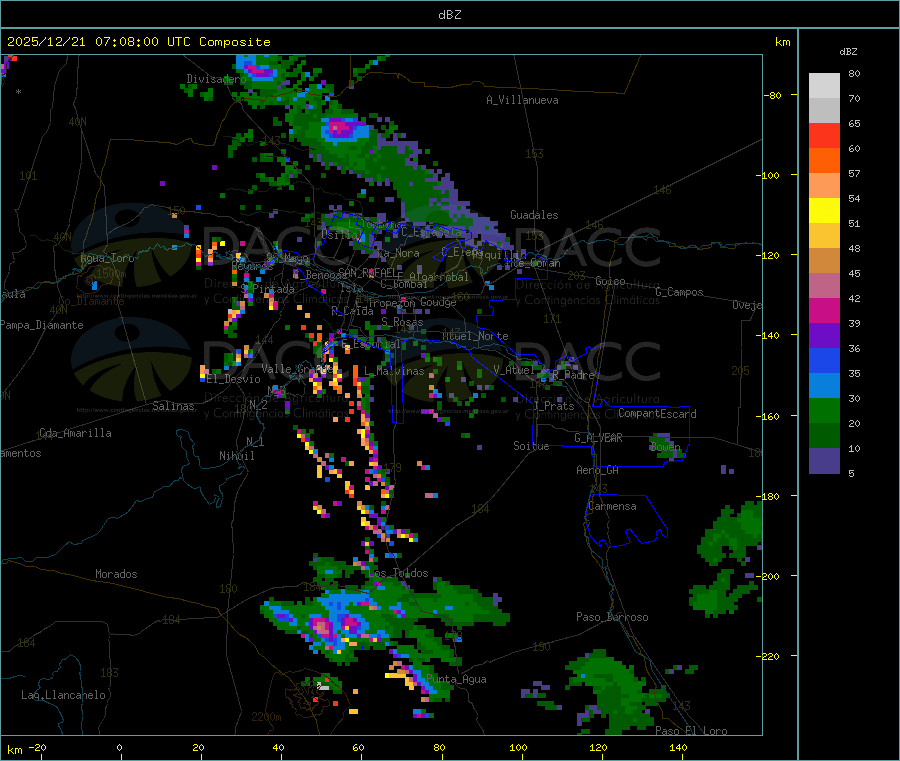Image resolution: width=900 pixels, height=761 pixels.
Task: Click the Bowen label
Action: click(665, 446)
